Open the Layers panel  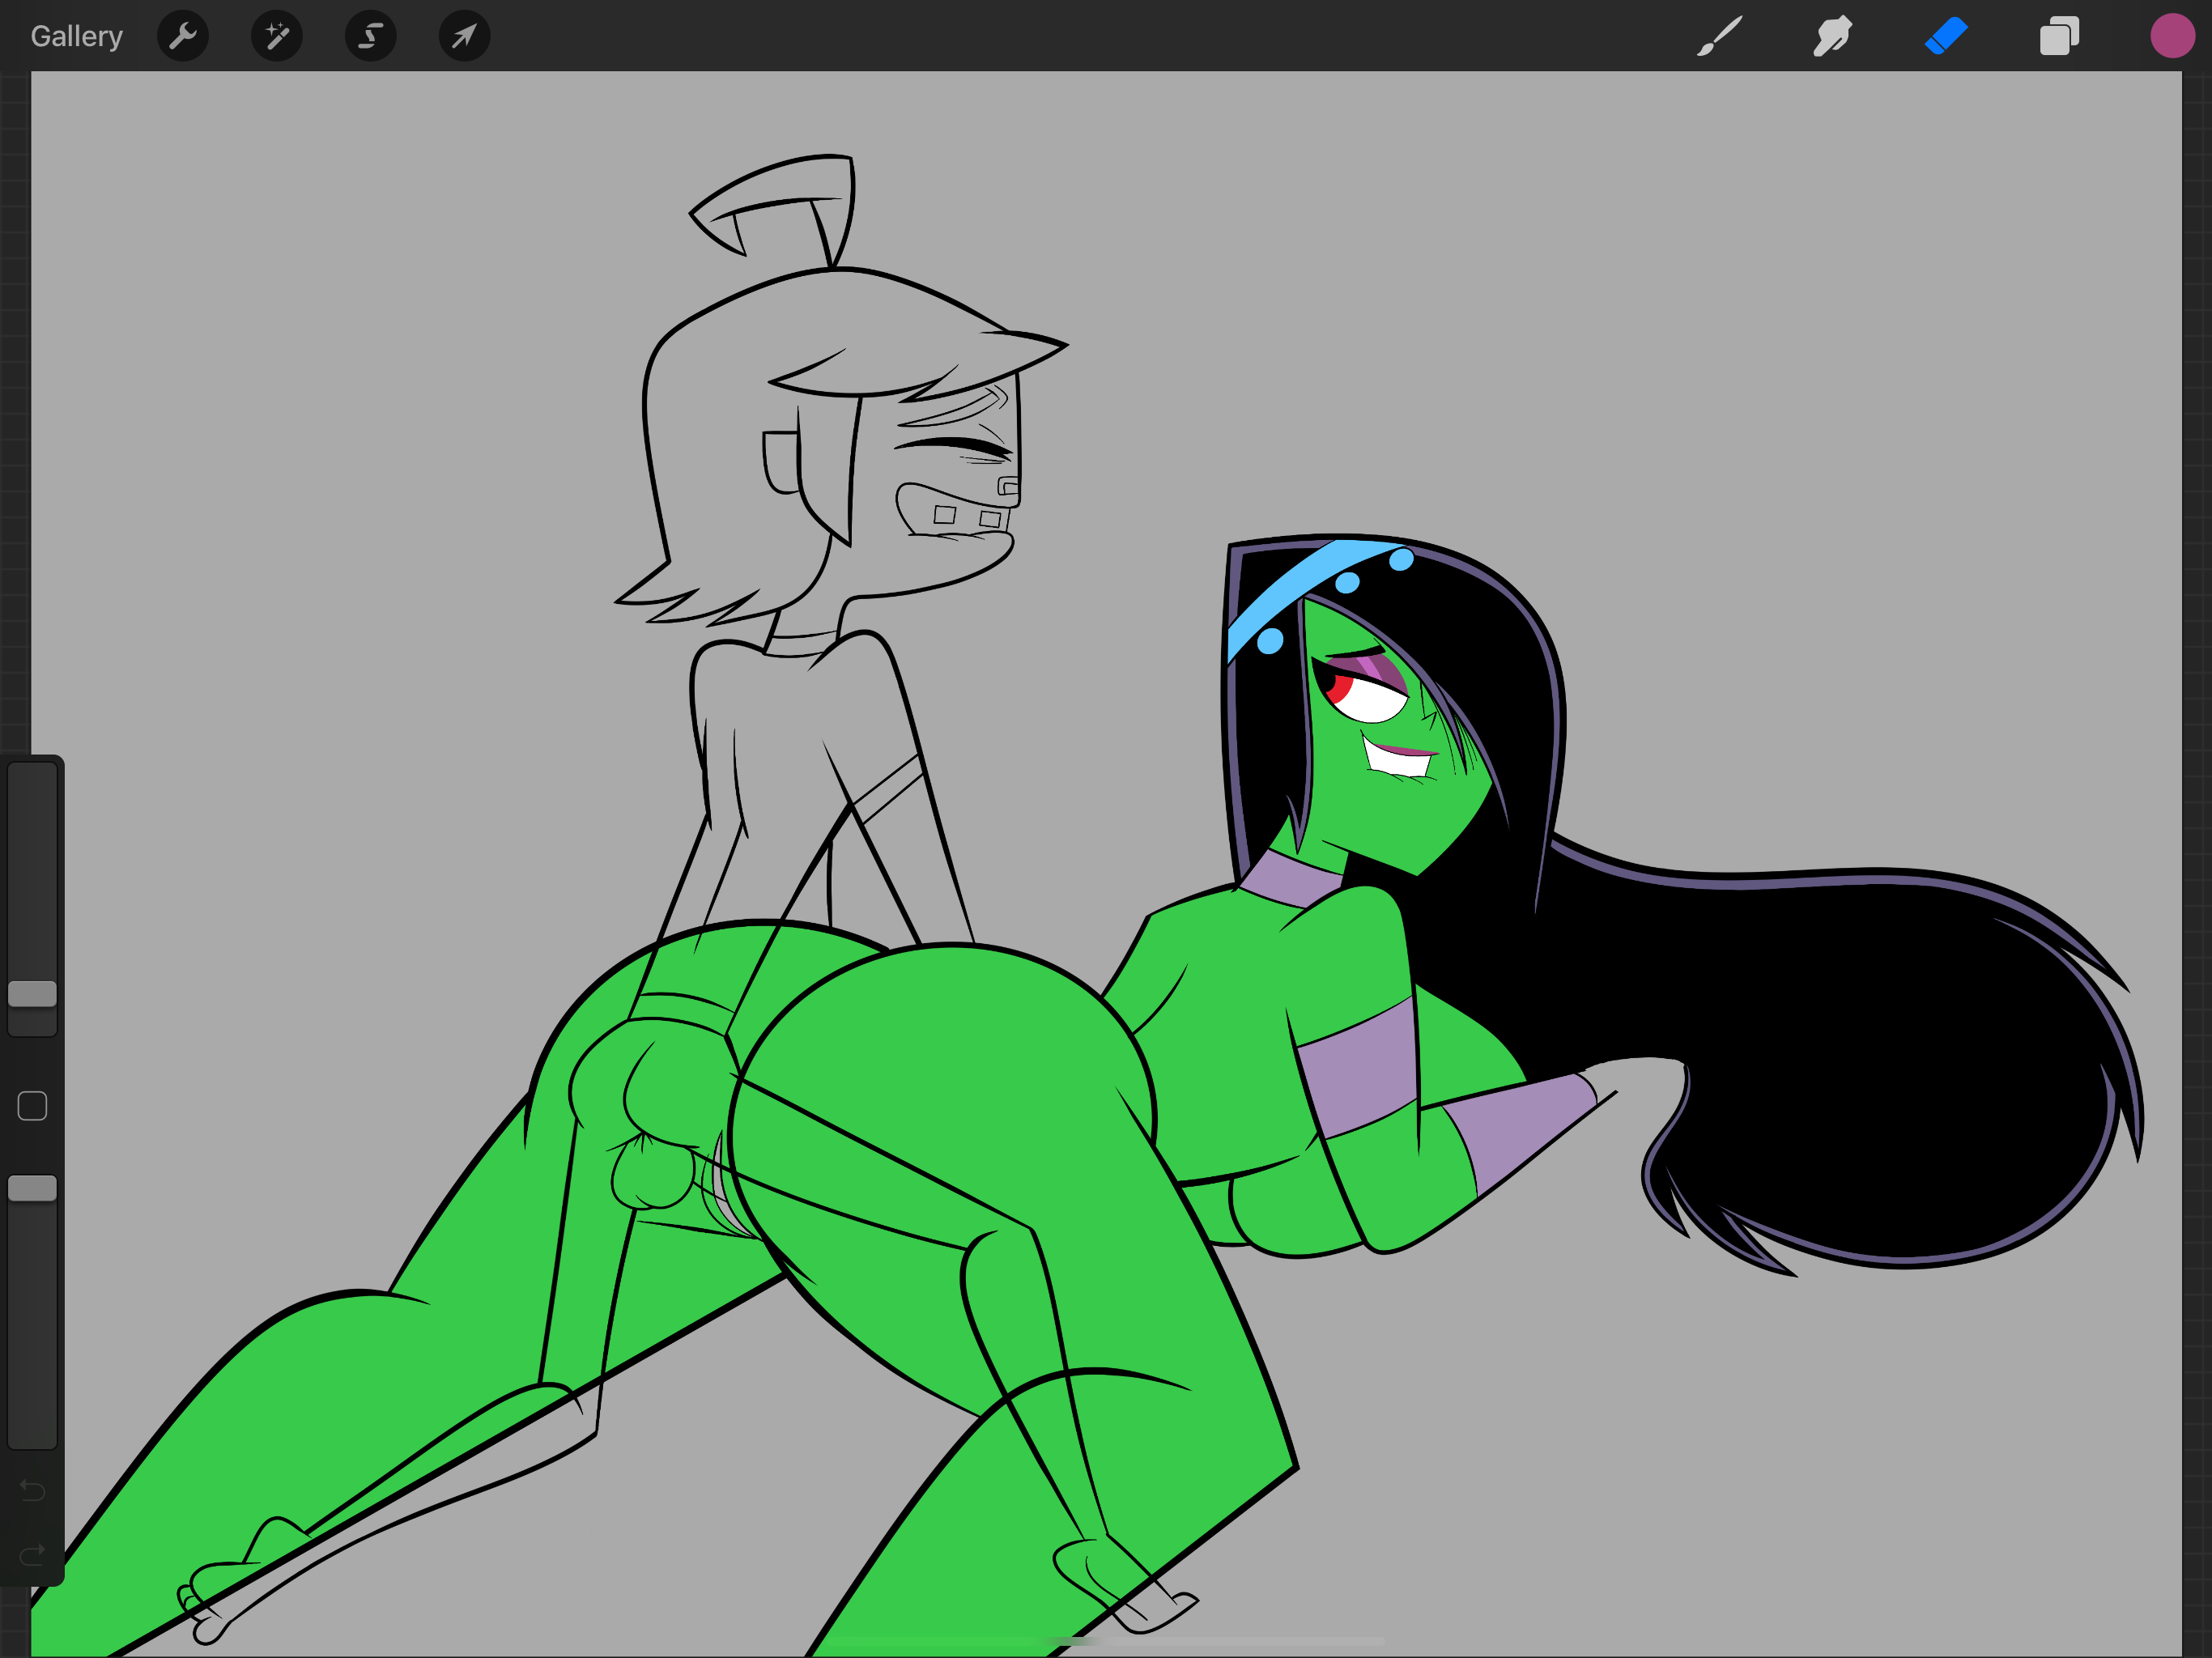(x=2059, y=37)
